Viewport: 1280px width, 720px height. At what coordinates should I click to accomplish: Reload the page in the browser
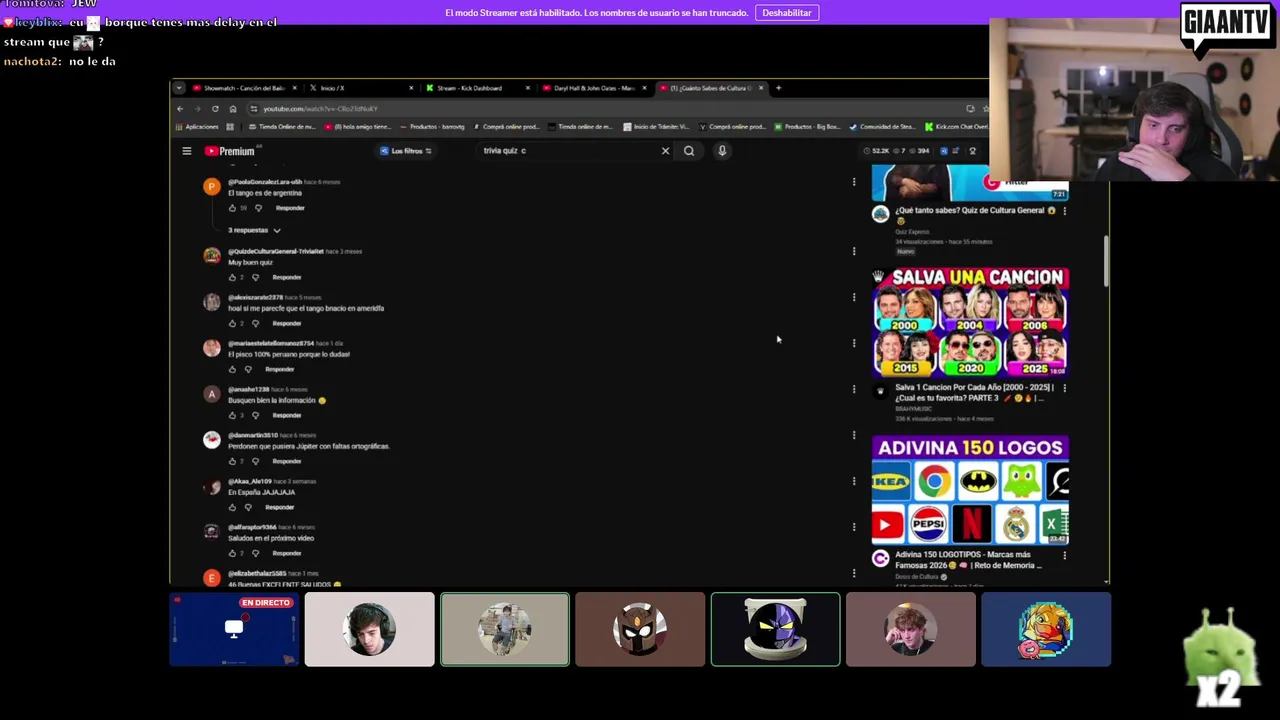pyautogui.click(x=215, y=108)
